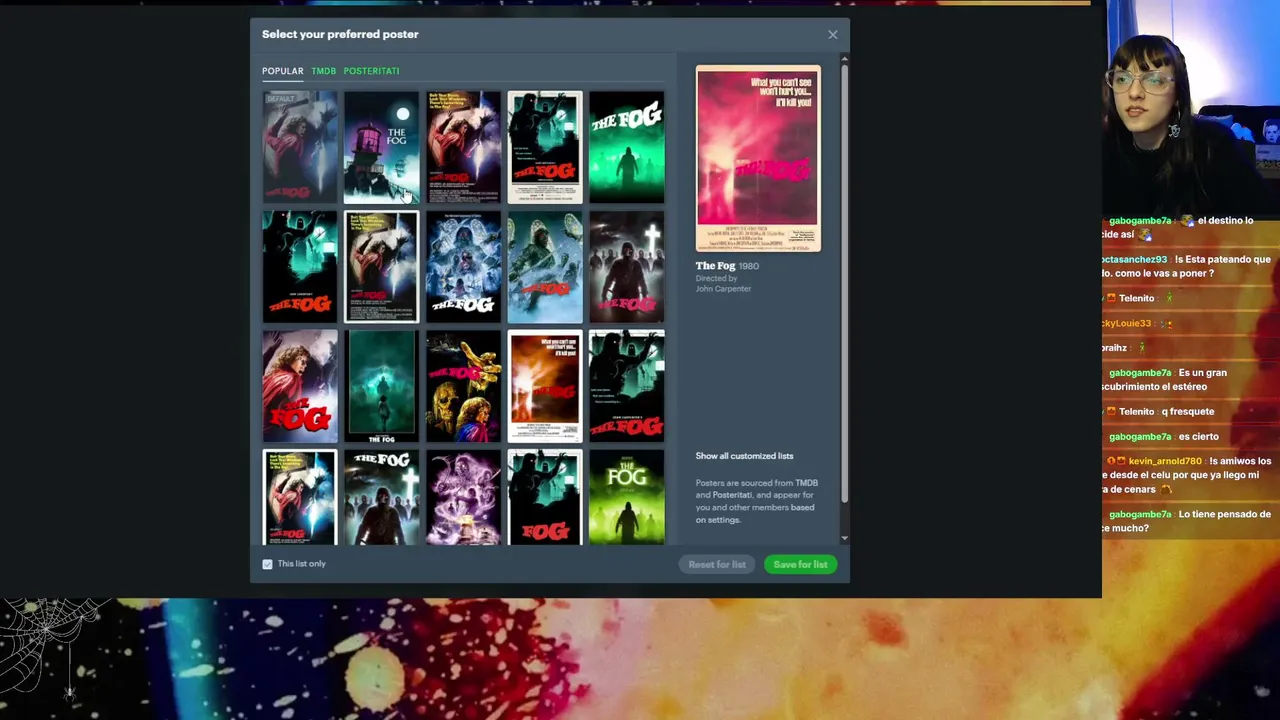Choose the white-bordered woman poster in the bottom row

(x=300, y=497)
